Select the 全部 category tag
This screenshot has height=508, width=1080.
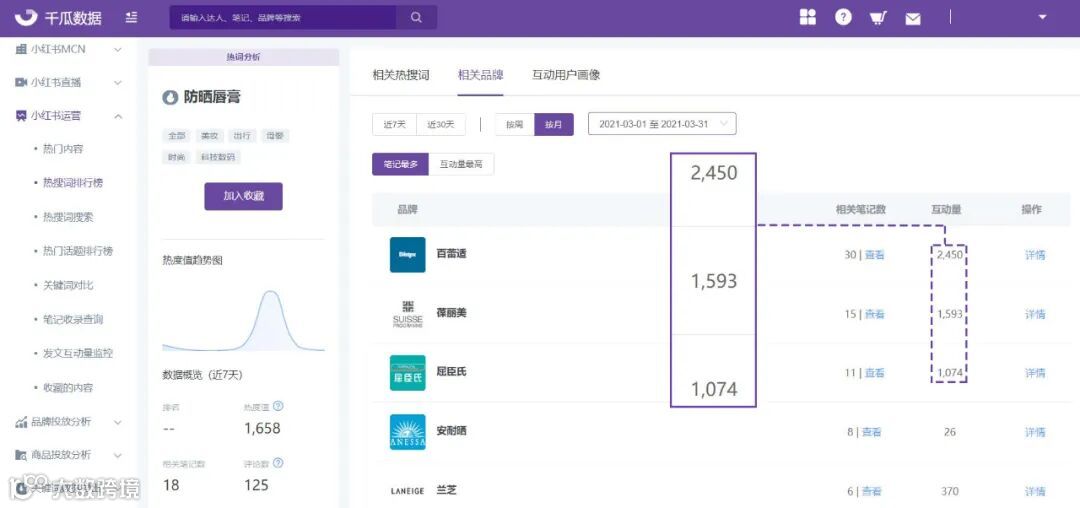pyautogui.click(x=176, y=136)
